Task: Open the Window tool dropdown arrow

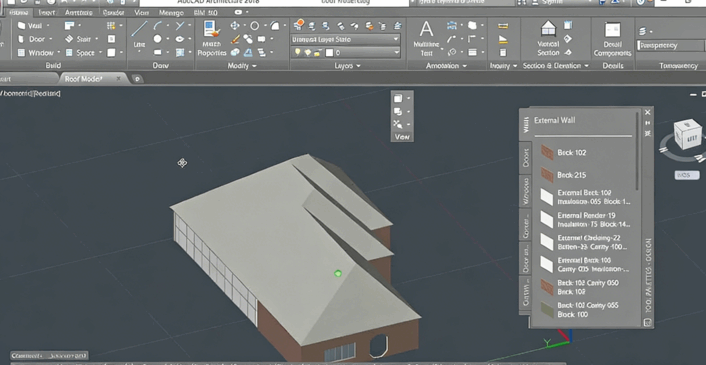Action: click(x=58, y=53)
